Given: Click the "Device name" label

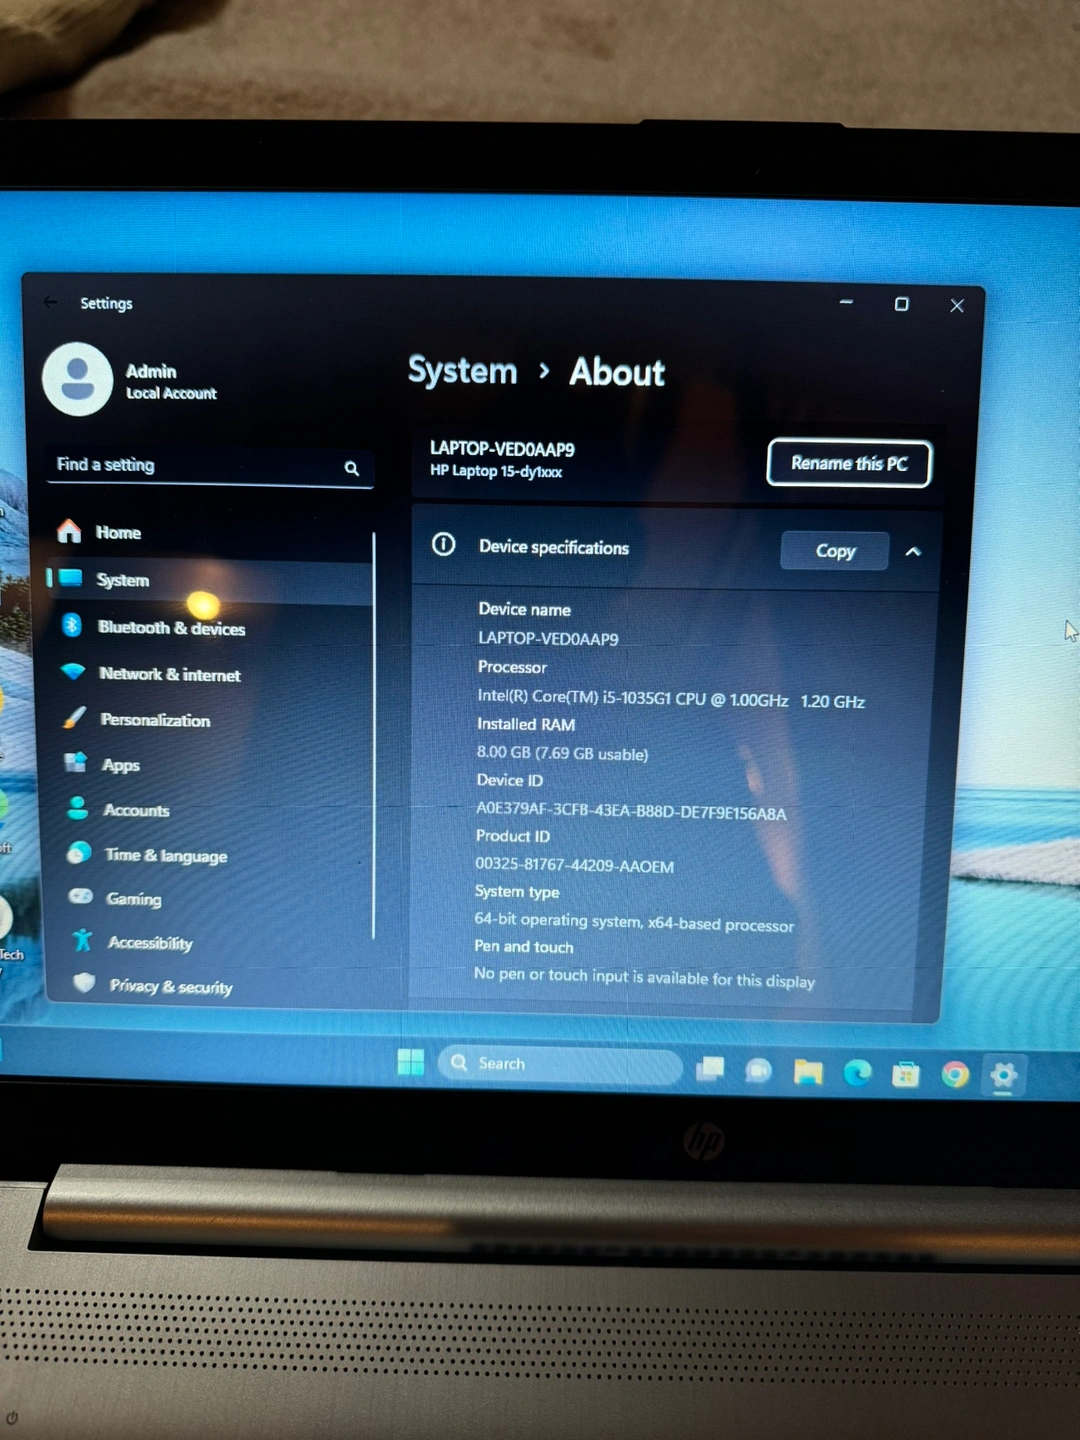Looking at the screenshot, I should click(524, 609).
